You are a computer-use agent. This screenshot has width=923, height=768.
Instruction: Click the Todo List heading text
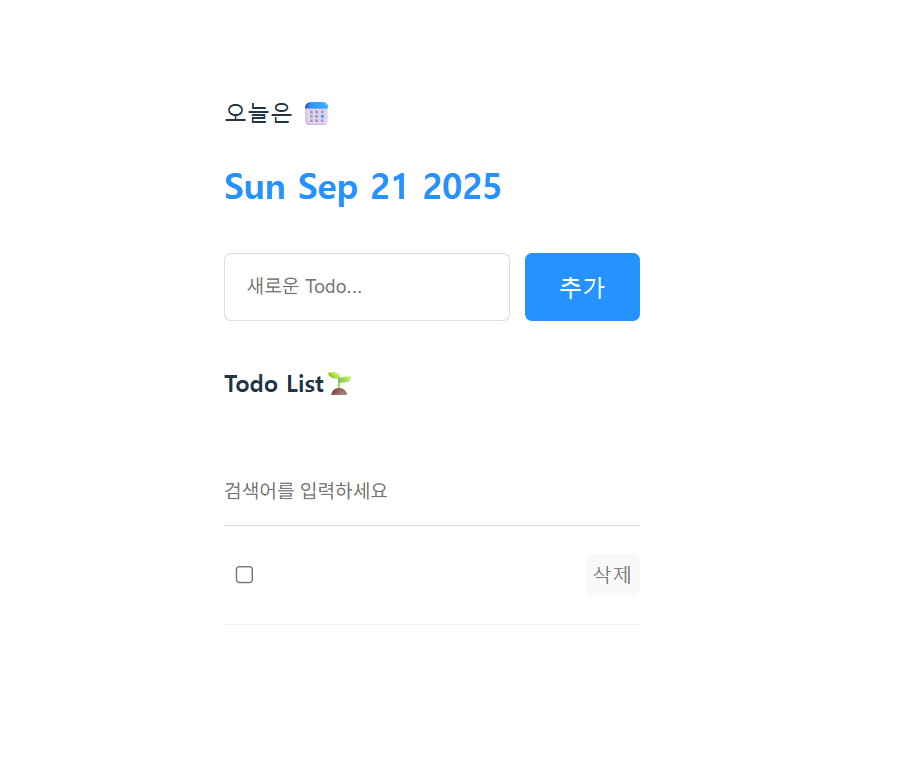[x=274, y=384]
